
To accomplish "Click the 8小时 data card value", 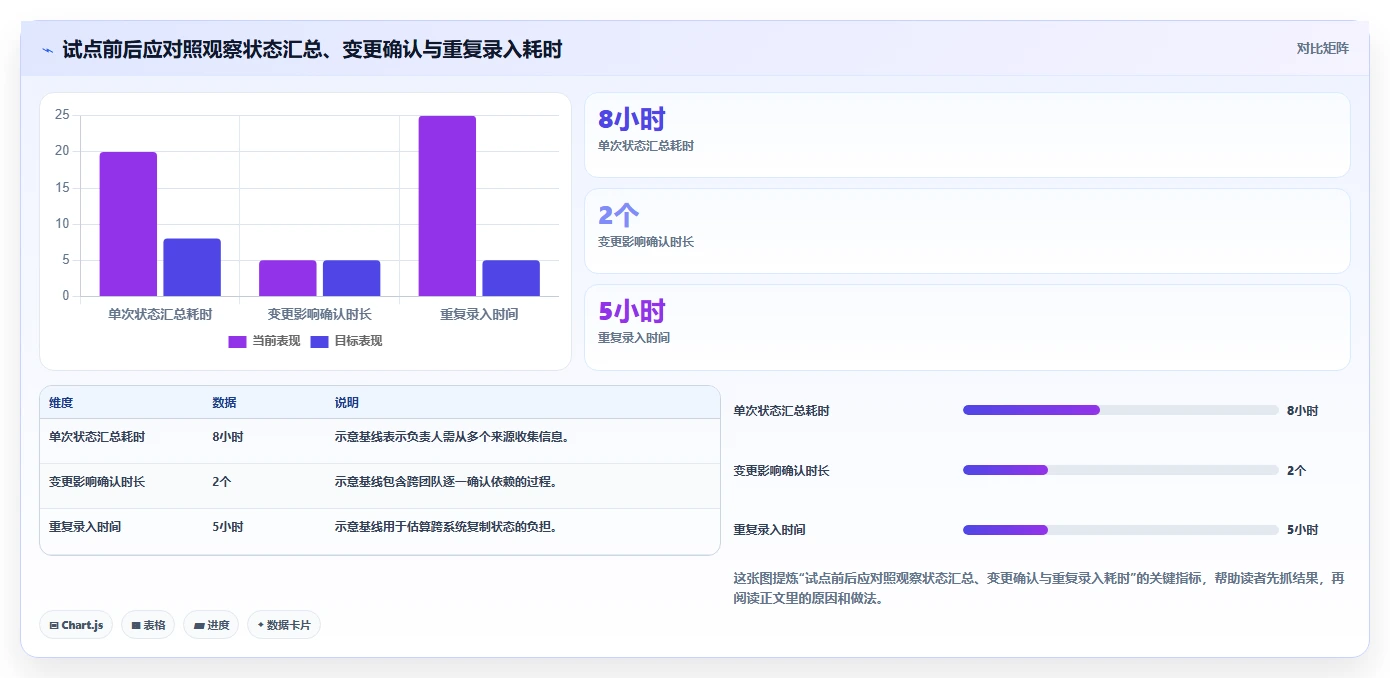I will coord(631,119).
